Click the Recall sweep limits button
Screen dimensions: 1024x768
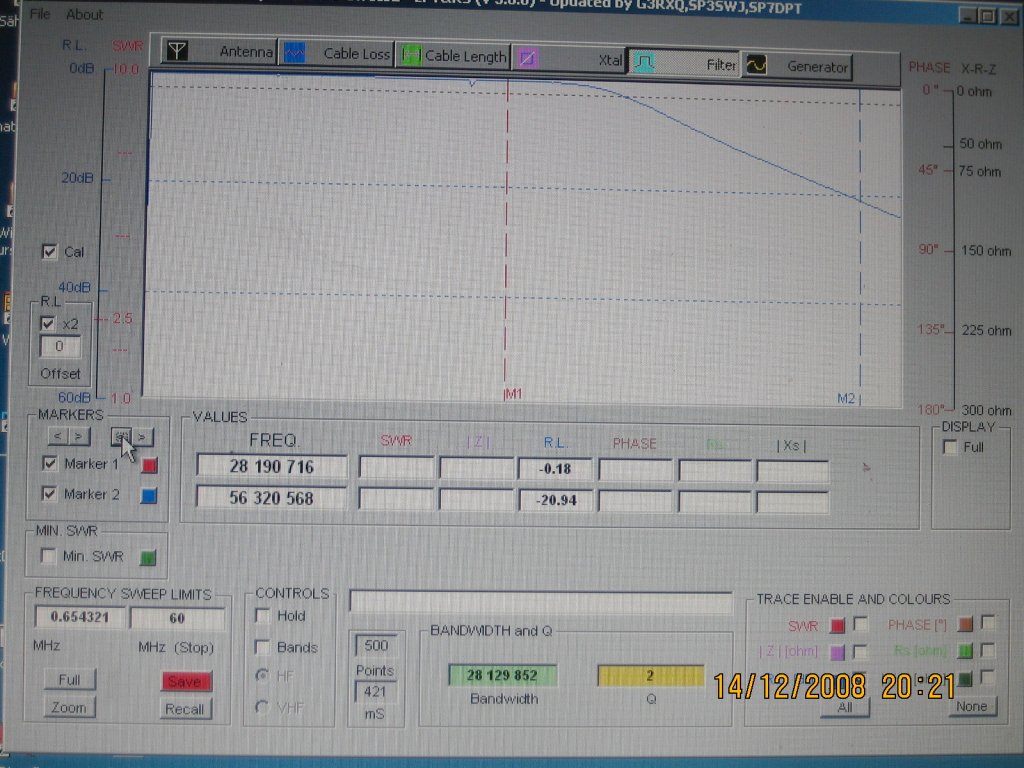point(184,709)
